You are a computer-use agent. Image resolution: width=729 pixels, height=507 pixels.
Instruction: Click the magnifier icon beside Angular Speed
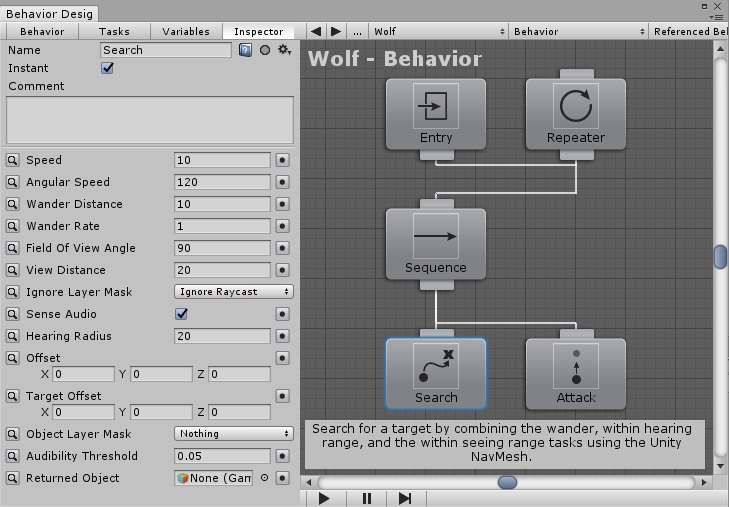pos(13,182)
